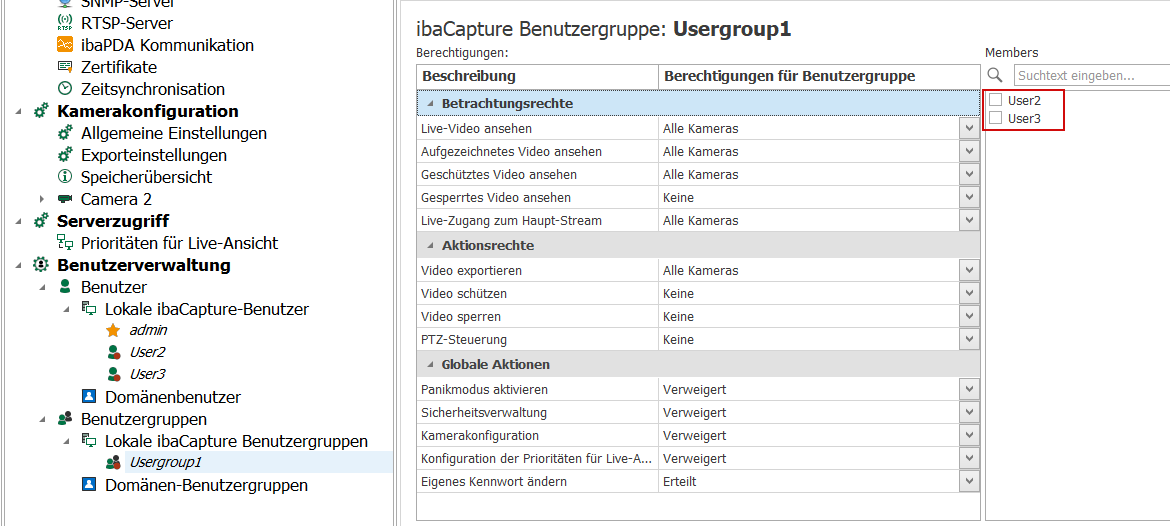Open the Eigenes Kennwort ändern dropdown
This screenshot has height=526, width=1170.
pos(969,482)
